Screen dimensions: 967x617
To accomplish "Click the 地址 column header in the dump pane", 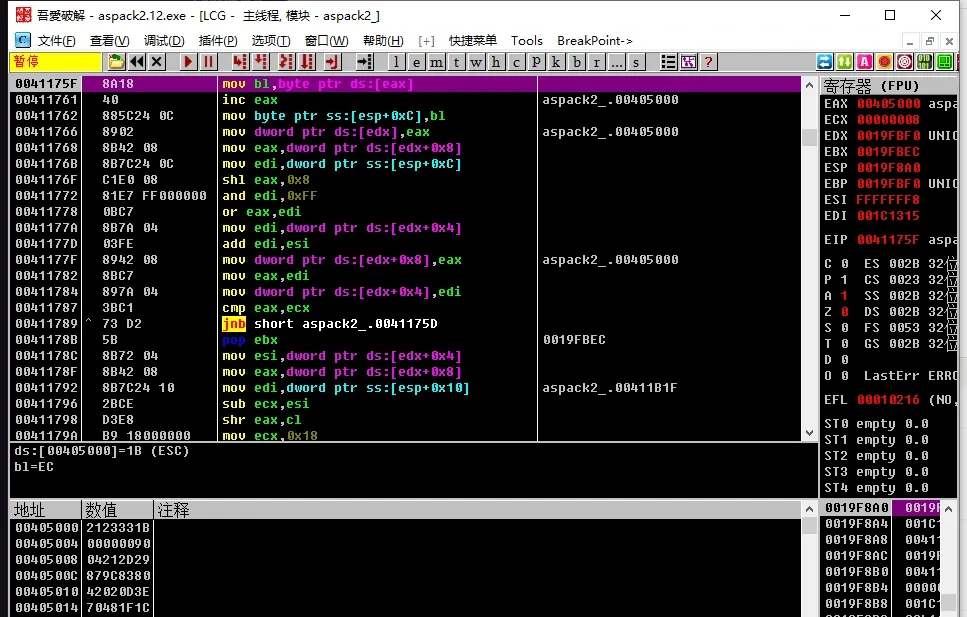I will click(x=46, y=510).
